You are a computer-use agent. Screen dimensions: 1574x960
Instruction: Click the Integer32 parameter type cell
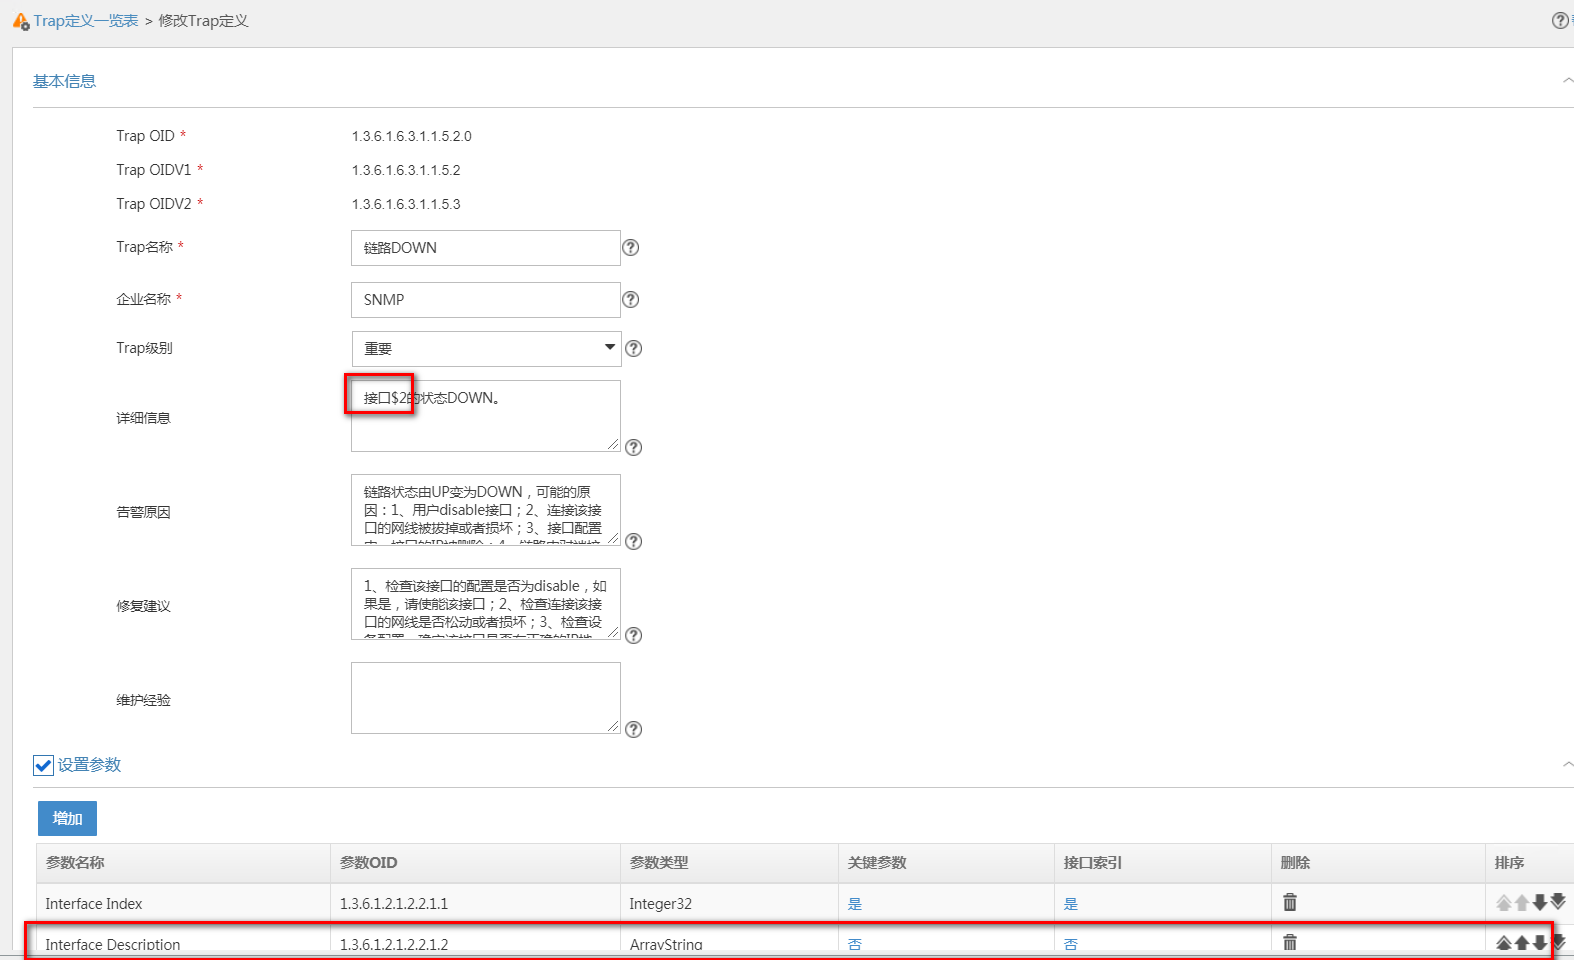pyautogui.click(x=729, y=904)
